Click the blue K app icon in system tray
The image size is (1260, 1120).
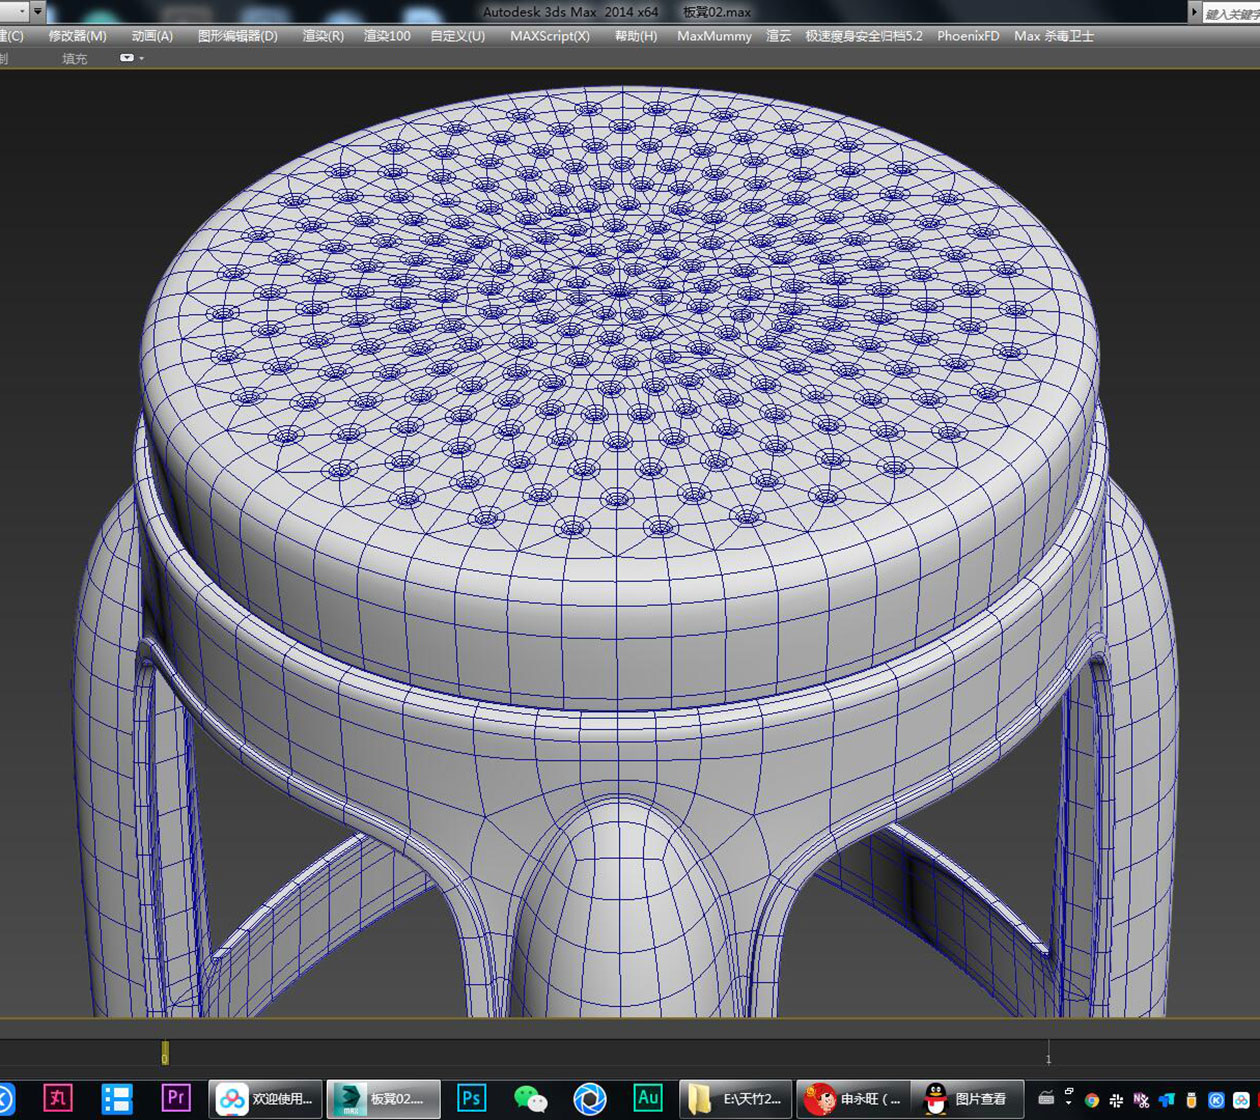click(1216, 1098)
